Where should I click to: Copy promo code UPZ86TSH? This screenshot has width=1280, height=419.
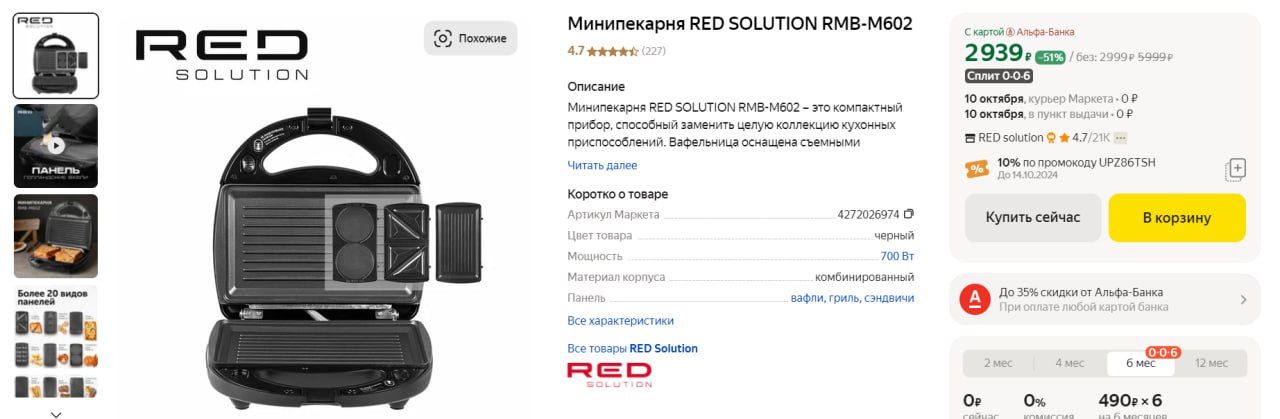pyautogui.click(x=1235, y=169)
